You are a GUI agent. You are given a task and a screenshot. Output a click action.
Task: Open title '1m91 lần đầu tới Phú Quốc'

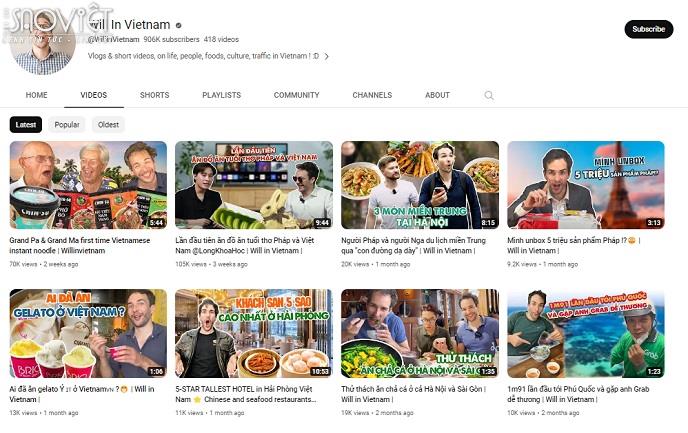(578, 394)
